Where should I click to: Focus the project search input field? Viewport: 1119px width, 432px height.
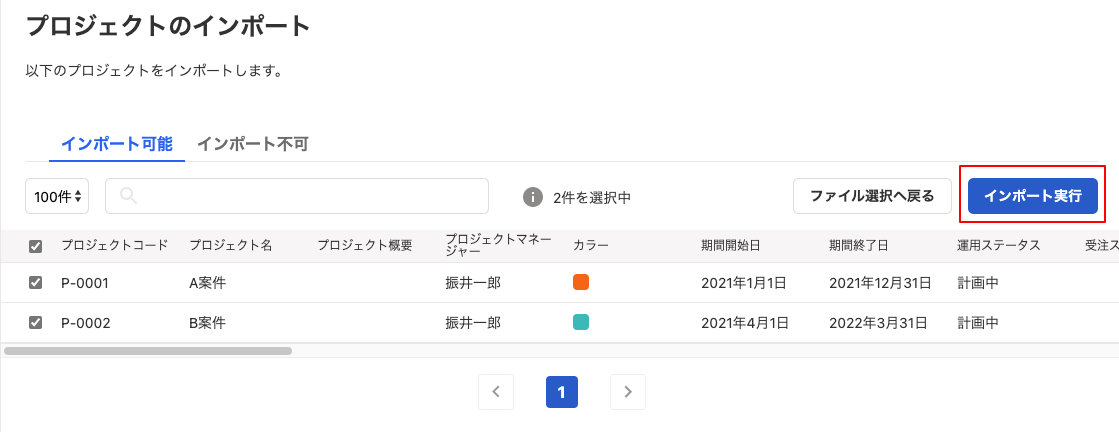(x=297, y=196)
